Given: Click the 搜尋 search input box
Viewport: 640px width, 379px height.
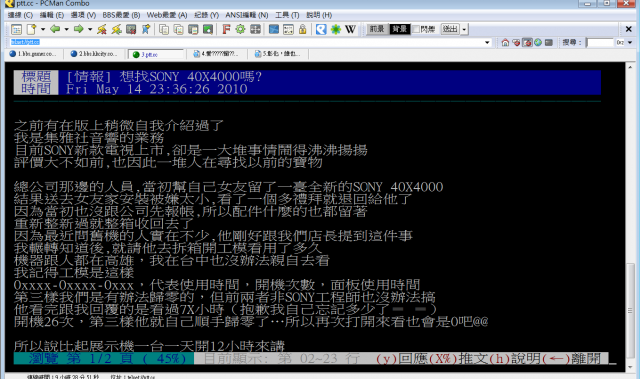Looking at the screenshot, I should coord(600,42).
